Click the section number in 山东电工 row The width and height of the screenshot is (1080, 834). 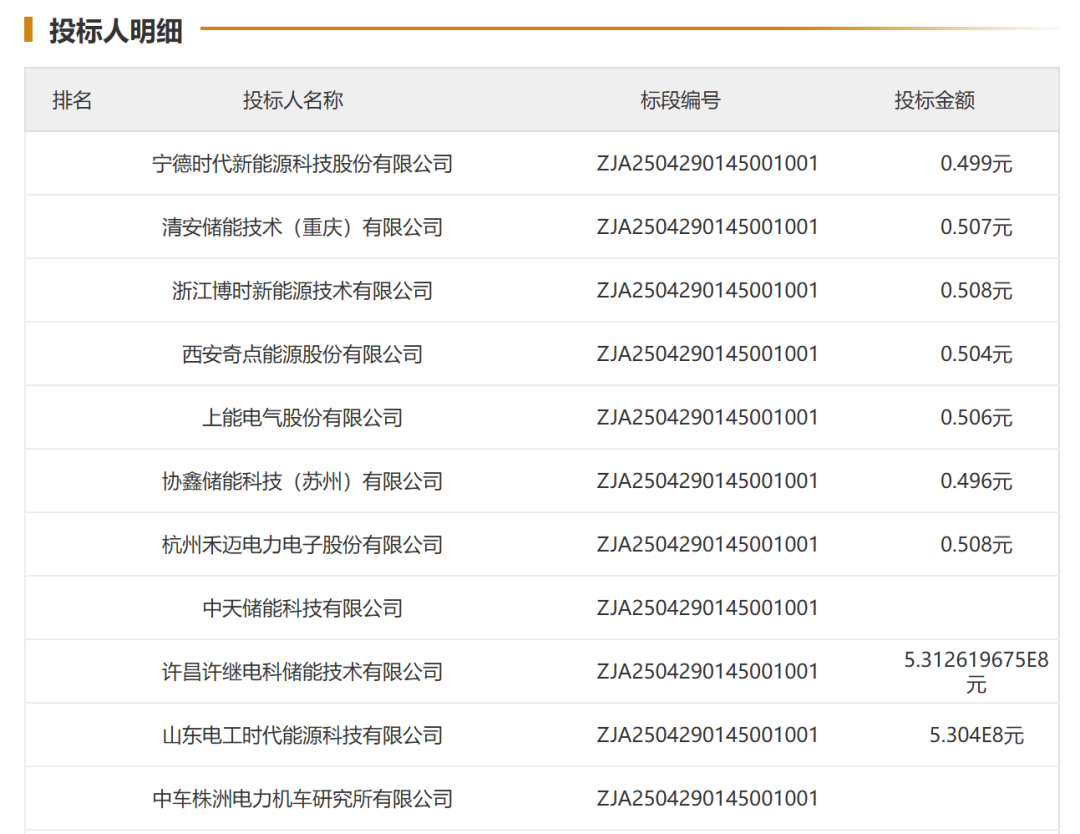click(707, 736)
